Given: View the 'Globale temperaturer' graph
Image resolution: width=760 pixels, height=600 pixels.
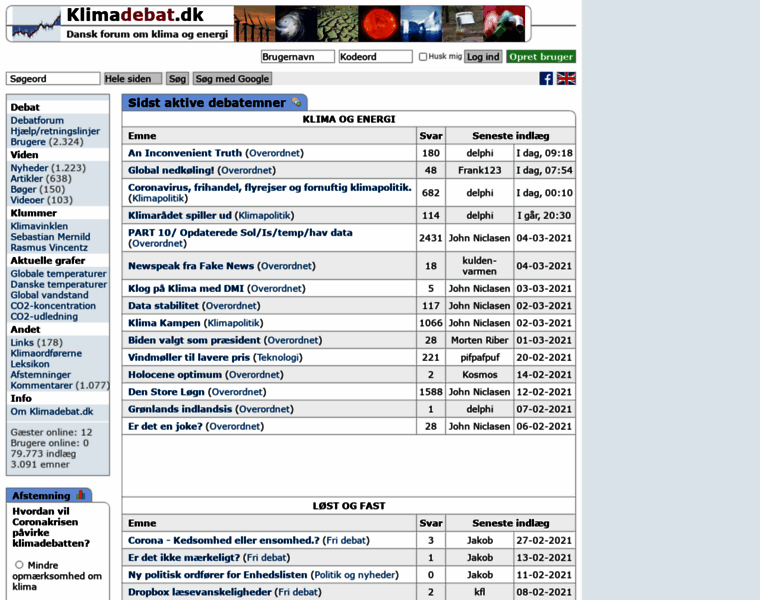Looking at the screenshot, I should (58, 273).
